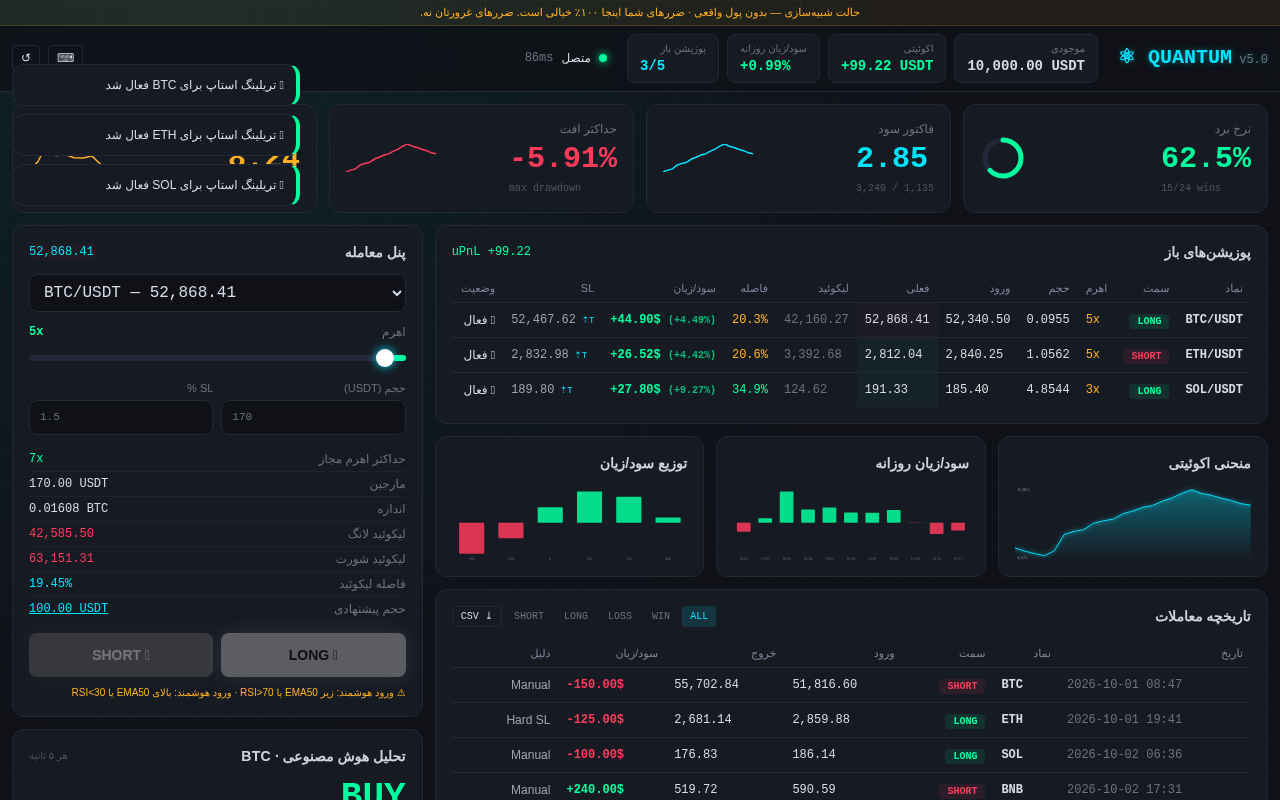Click the SOL/USDT trailing stop T↑ indicator

pos(567,390)
